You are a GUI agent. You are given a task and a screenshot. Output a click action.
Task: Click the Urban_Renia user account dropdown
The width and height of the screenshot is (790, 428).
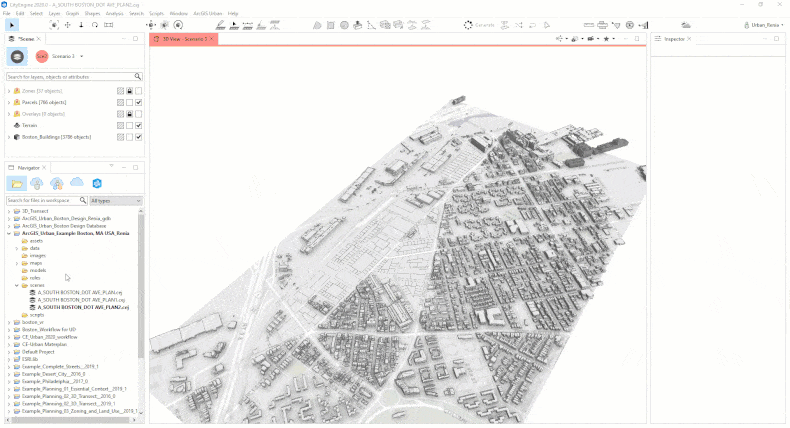(x=764, y=25)
